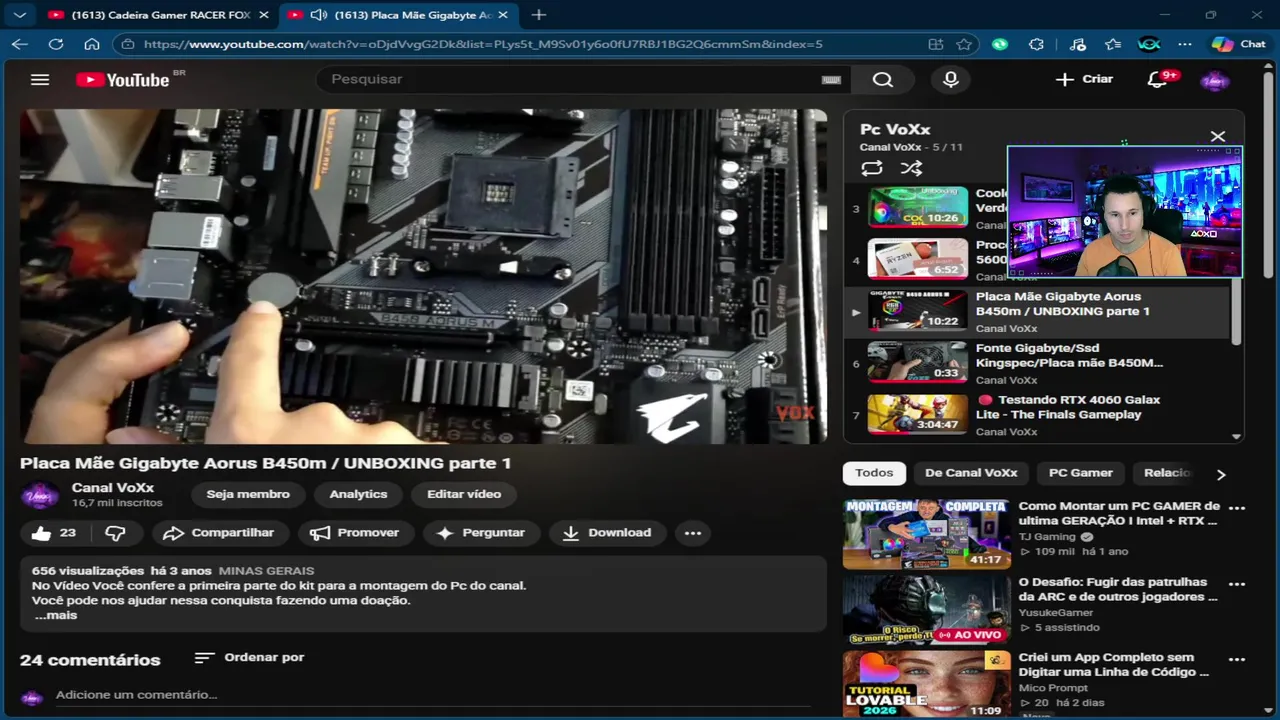The width and height of the screenshot is (1280, 720).
Task: Add page to favorites star
Action: 964,44
